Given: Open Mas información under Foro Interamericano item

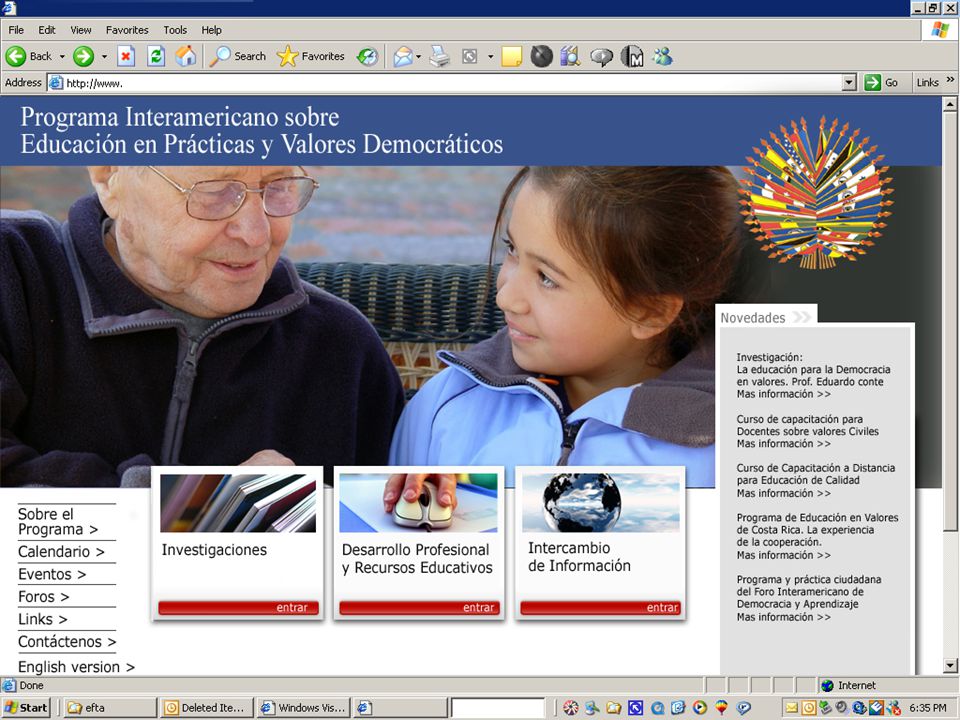Looking at the screenshot, I should (784, 617).
